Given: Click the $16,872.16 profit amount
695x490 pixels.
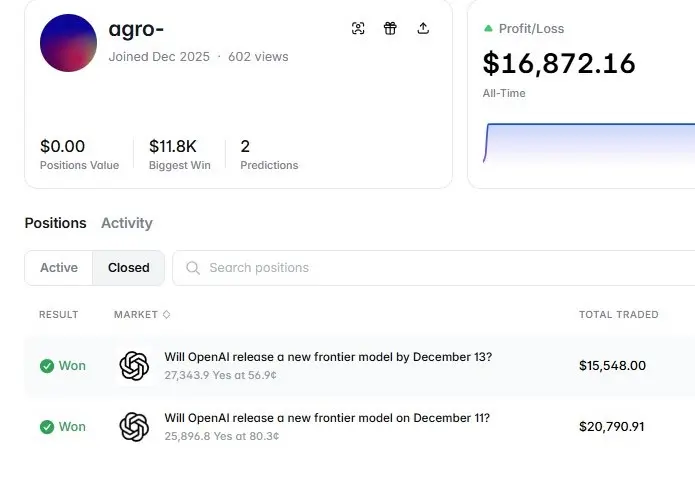Looking at the screenshot, I should [x=559, y=63].
